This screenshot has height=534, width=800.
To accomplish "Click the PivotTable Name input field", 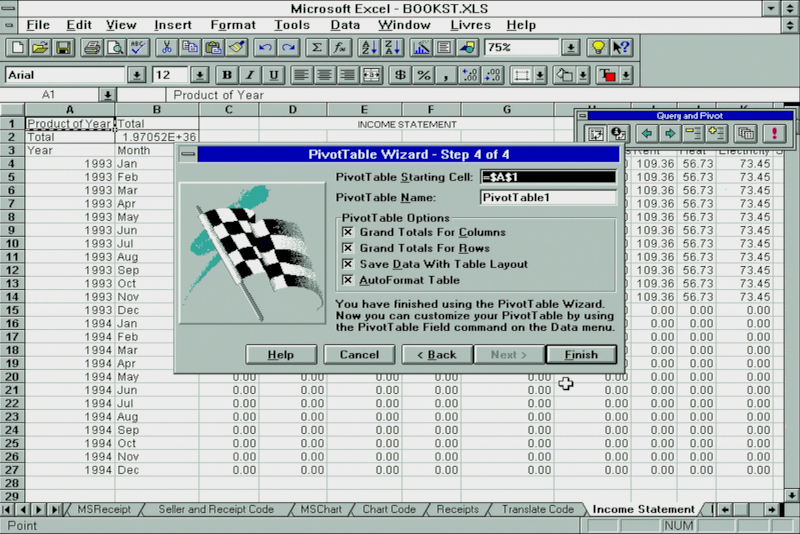I will (x=547, y=197).
